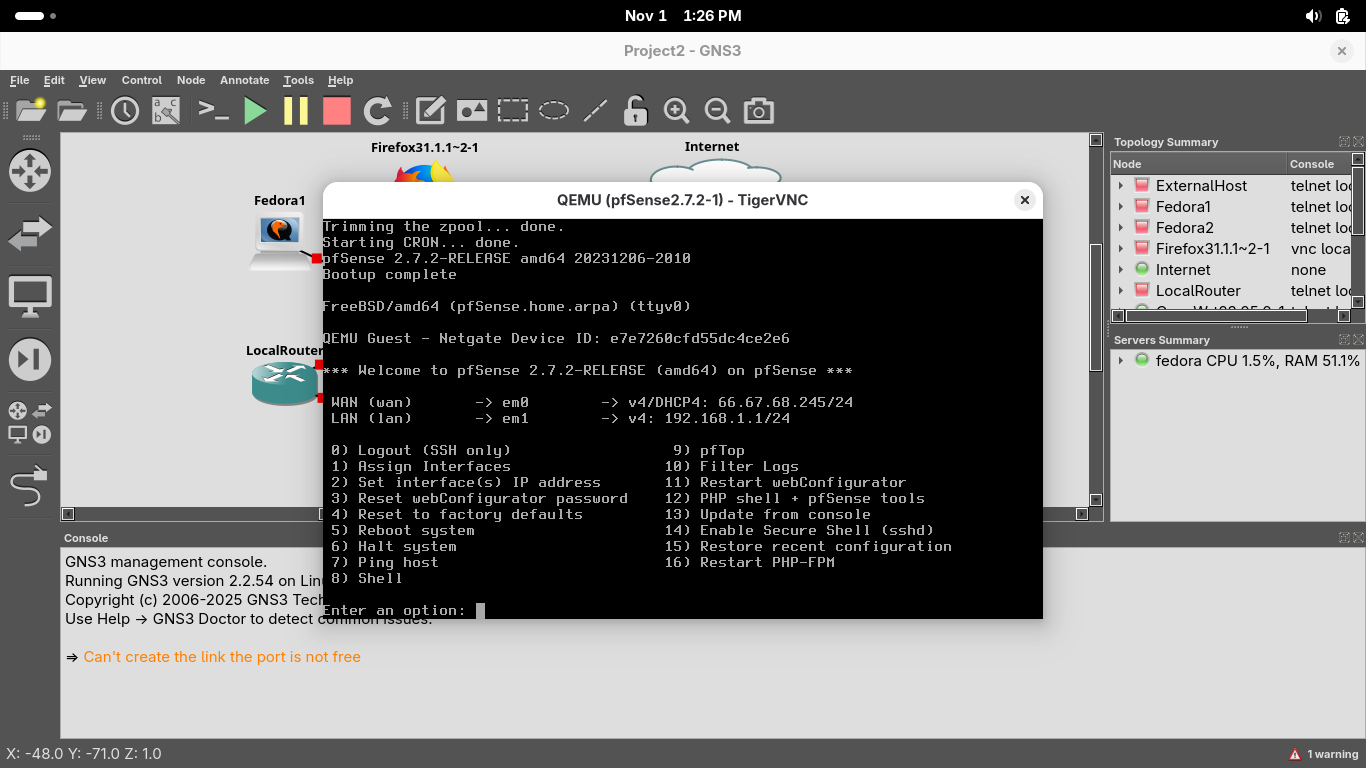Open the Tools menu
The image size is (1366, 768).
click(298, 80)
